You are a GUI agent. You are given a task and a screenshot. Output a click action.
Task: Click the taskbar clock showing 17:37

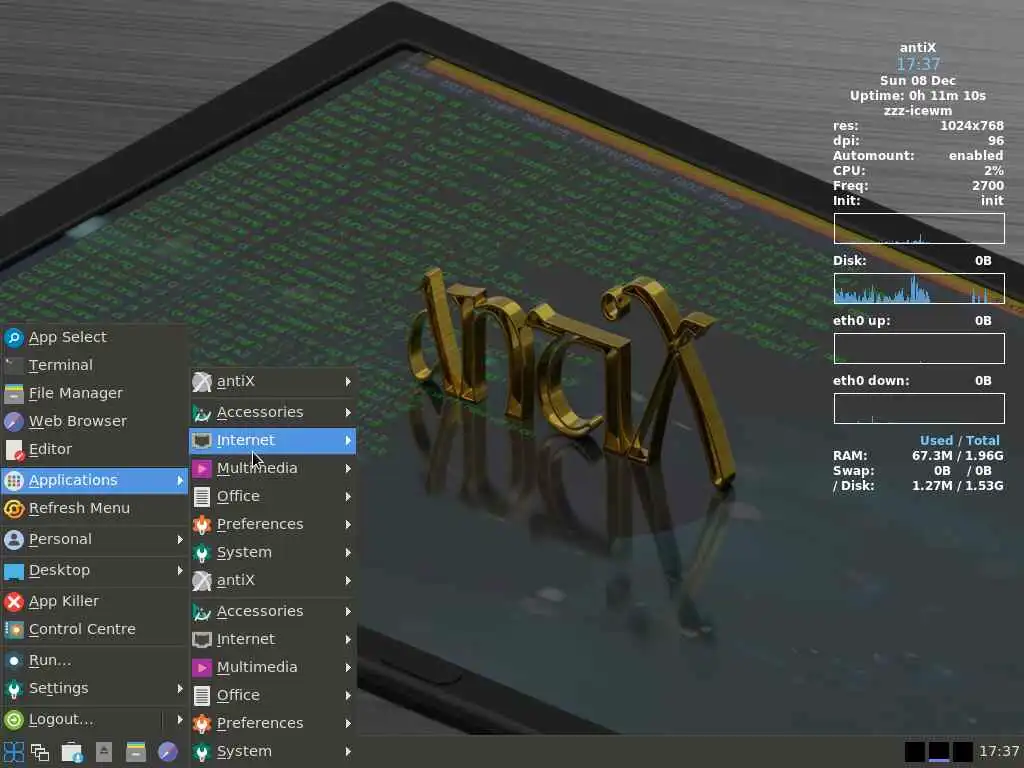999,752
